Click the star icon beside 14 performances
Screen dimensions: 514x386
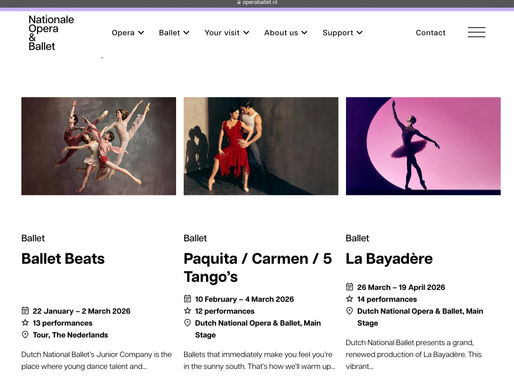[349, 299]
